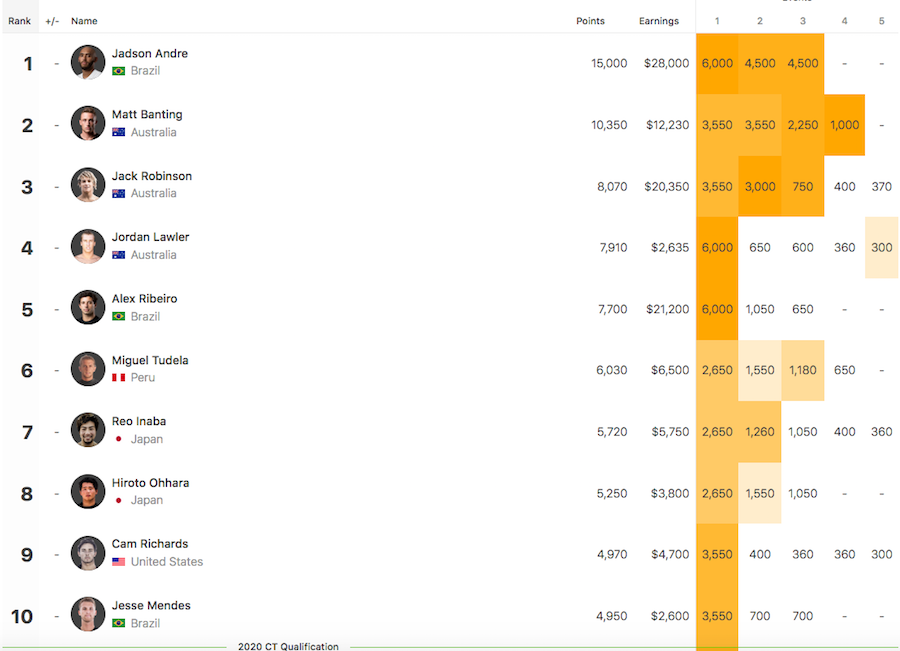Open the Jesse Mendes name link

[151, 605]
